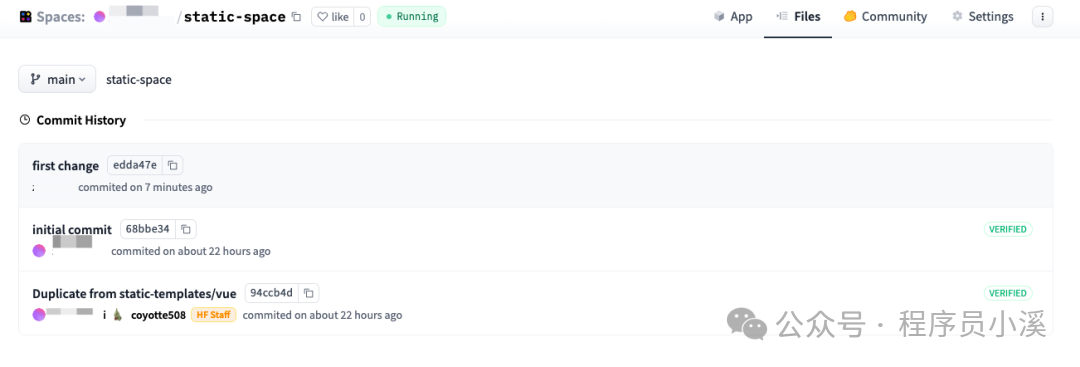Copy the edda47e commit hash
Viewport: 1080px width, 367px height.
173,165
